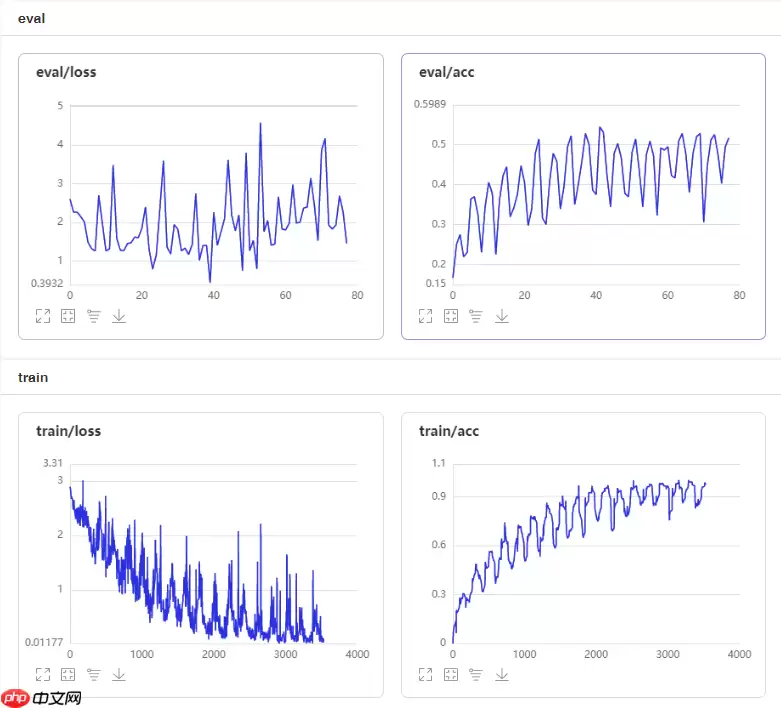Viewport: 781px width, 708px height.
Task: Enlarge the train/acc chart to fullscreen
Action: [425, 675]
